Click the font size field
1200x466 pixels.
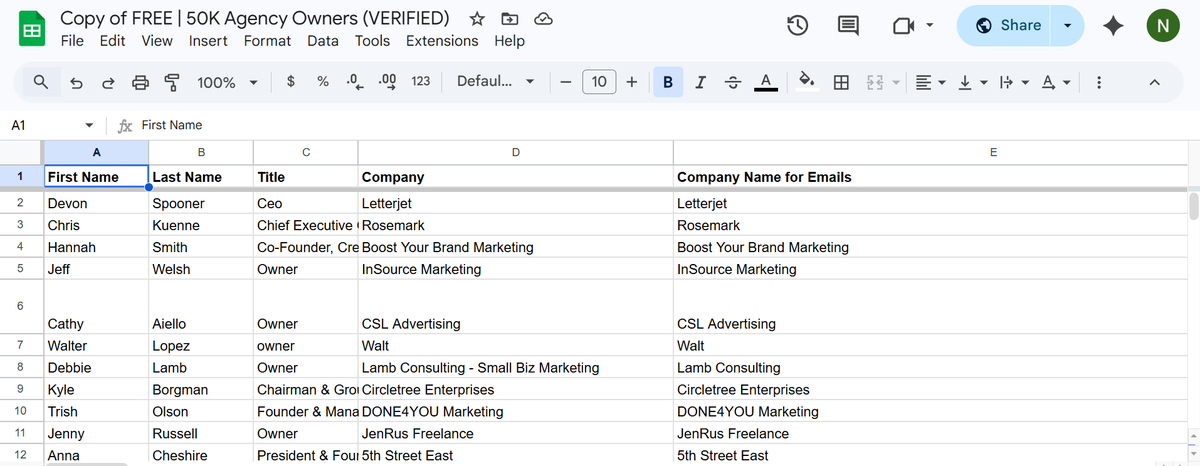pos(599,82)
